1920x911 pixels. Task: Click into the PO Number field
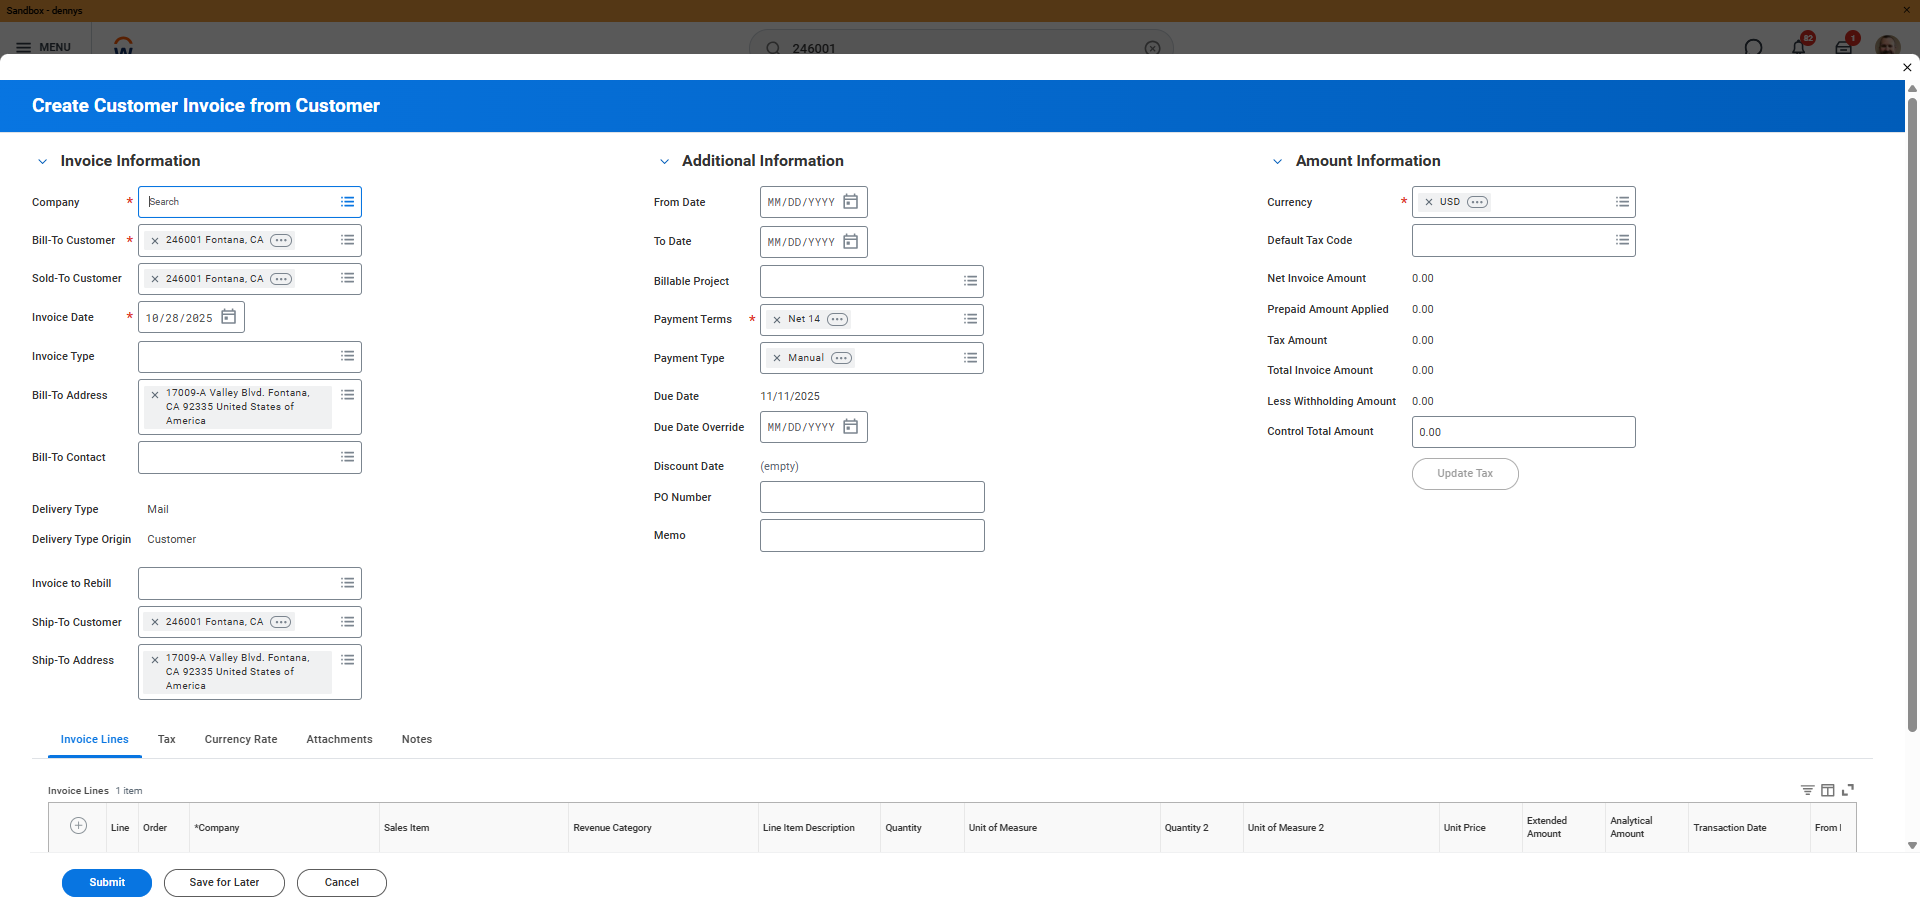871,497
